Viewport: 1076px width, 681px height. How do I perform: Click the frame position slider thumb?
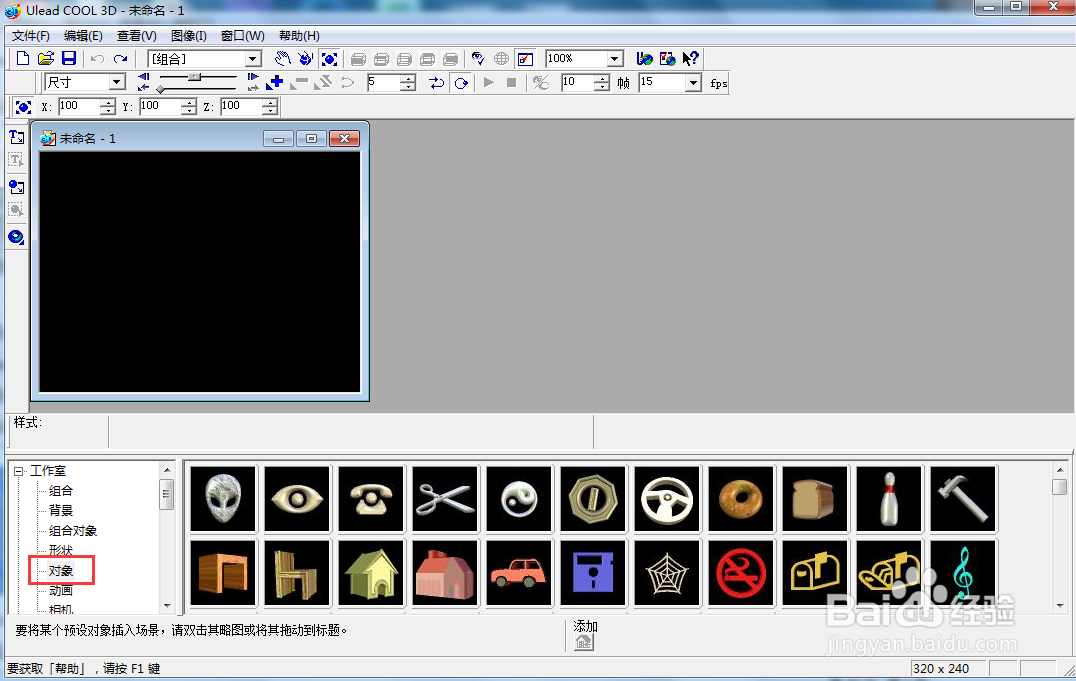(x=196, y=77)
